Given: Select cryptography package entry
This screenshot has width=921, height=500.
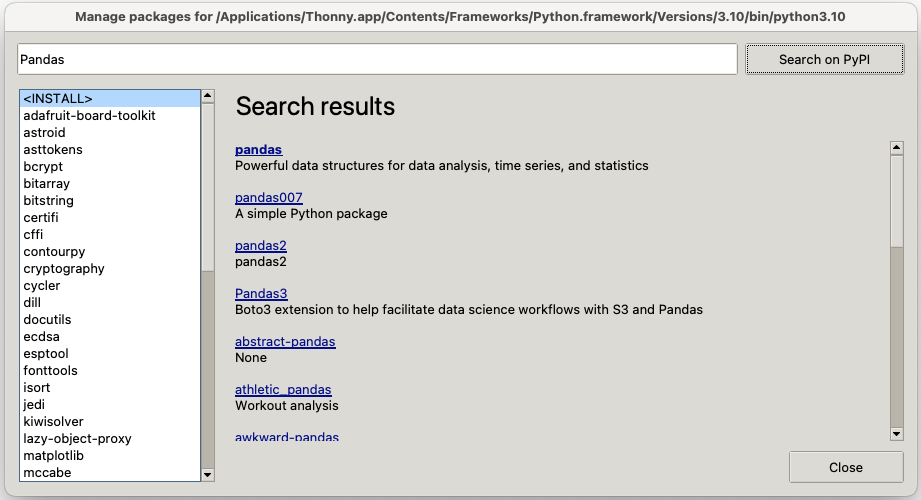Looking at the screenshot, I should pos(110,269).
